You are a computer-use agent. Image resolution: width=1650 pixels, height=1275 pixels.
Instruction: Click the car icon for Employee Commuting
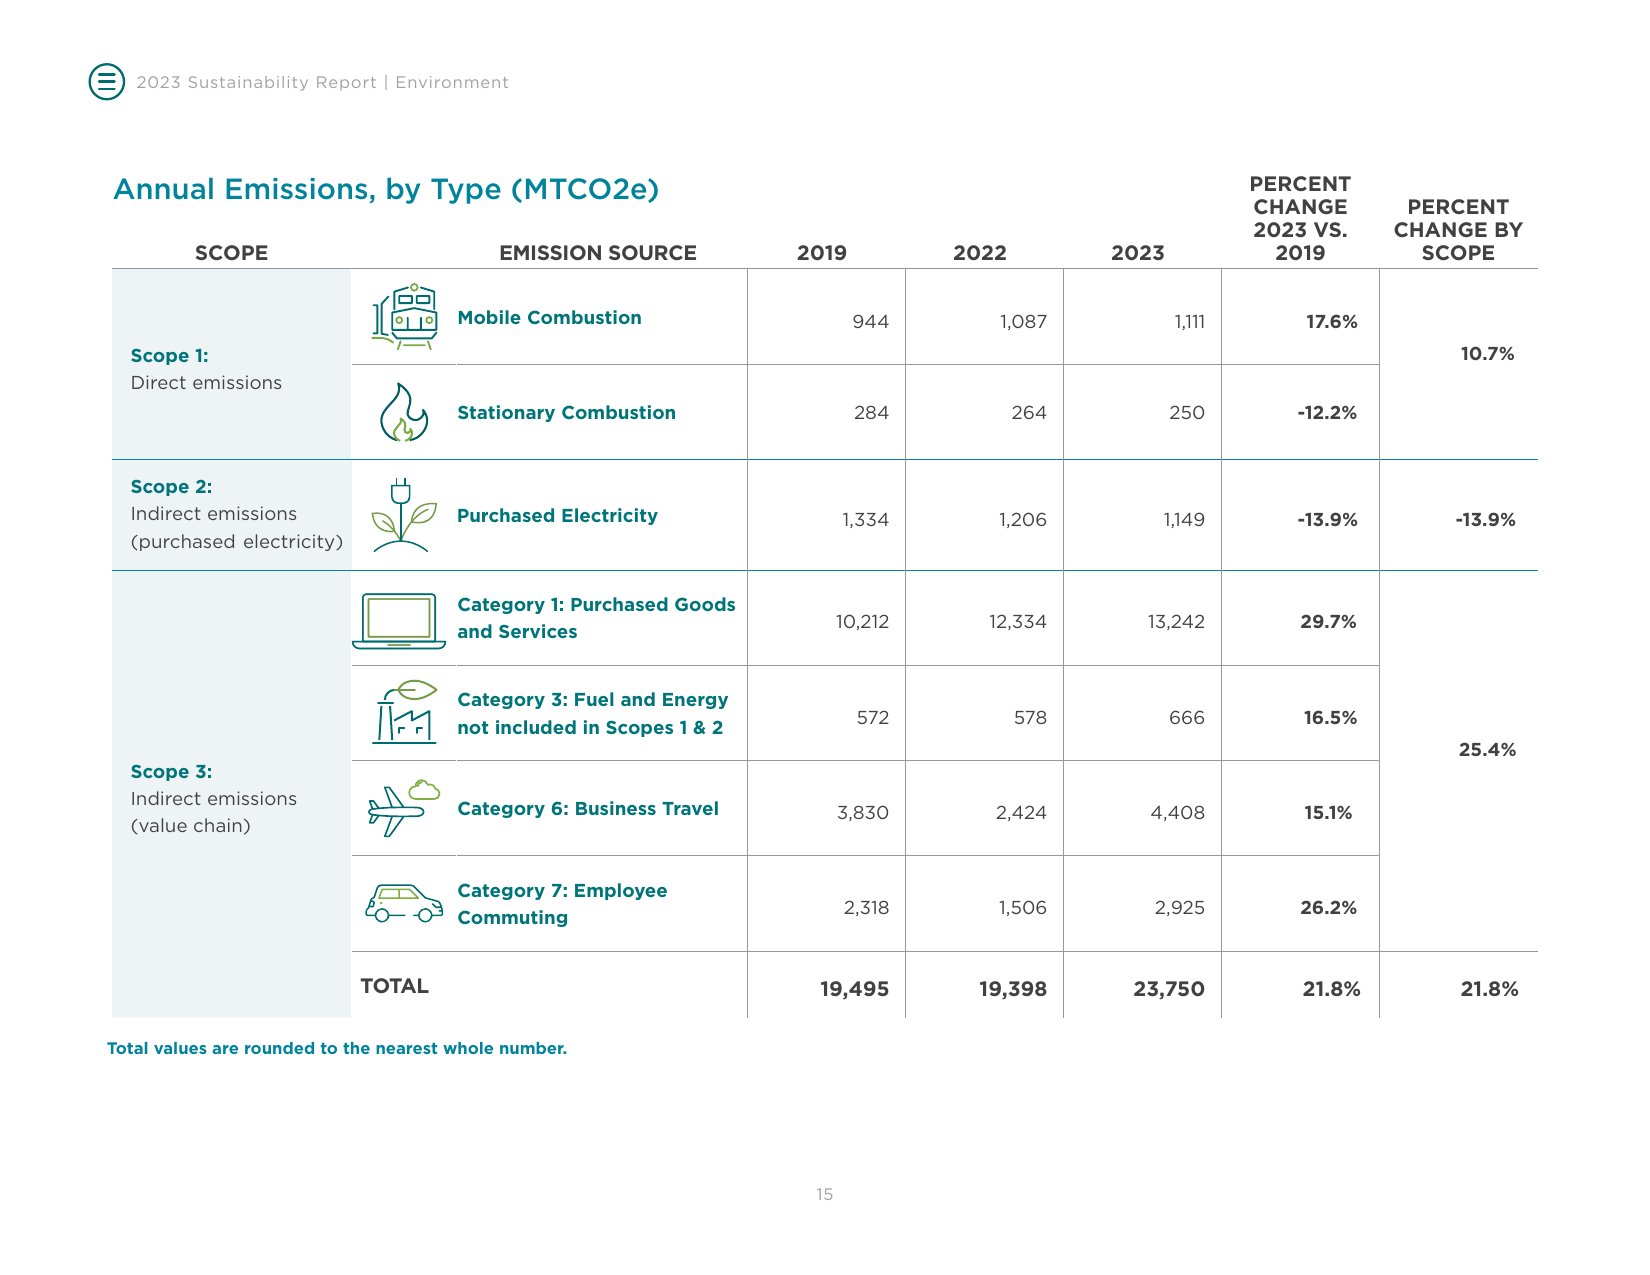tap(404, 903)
